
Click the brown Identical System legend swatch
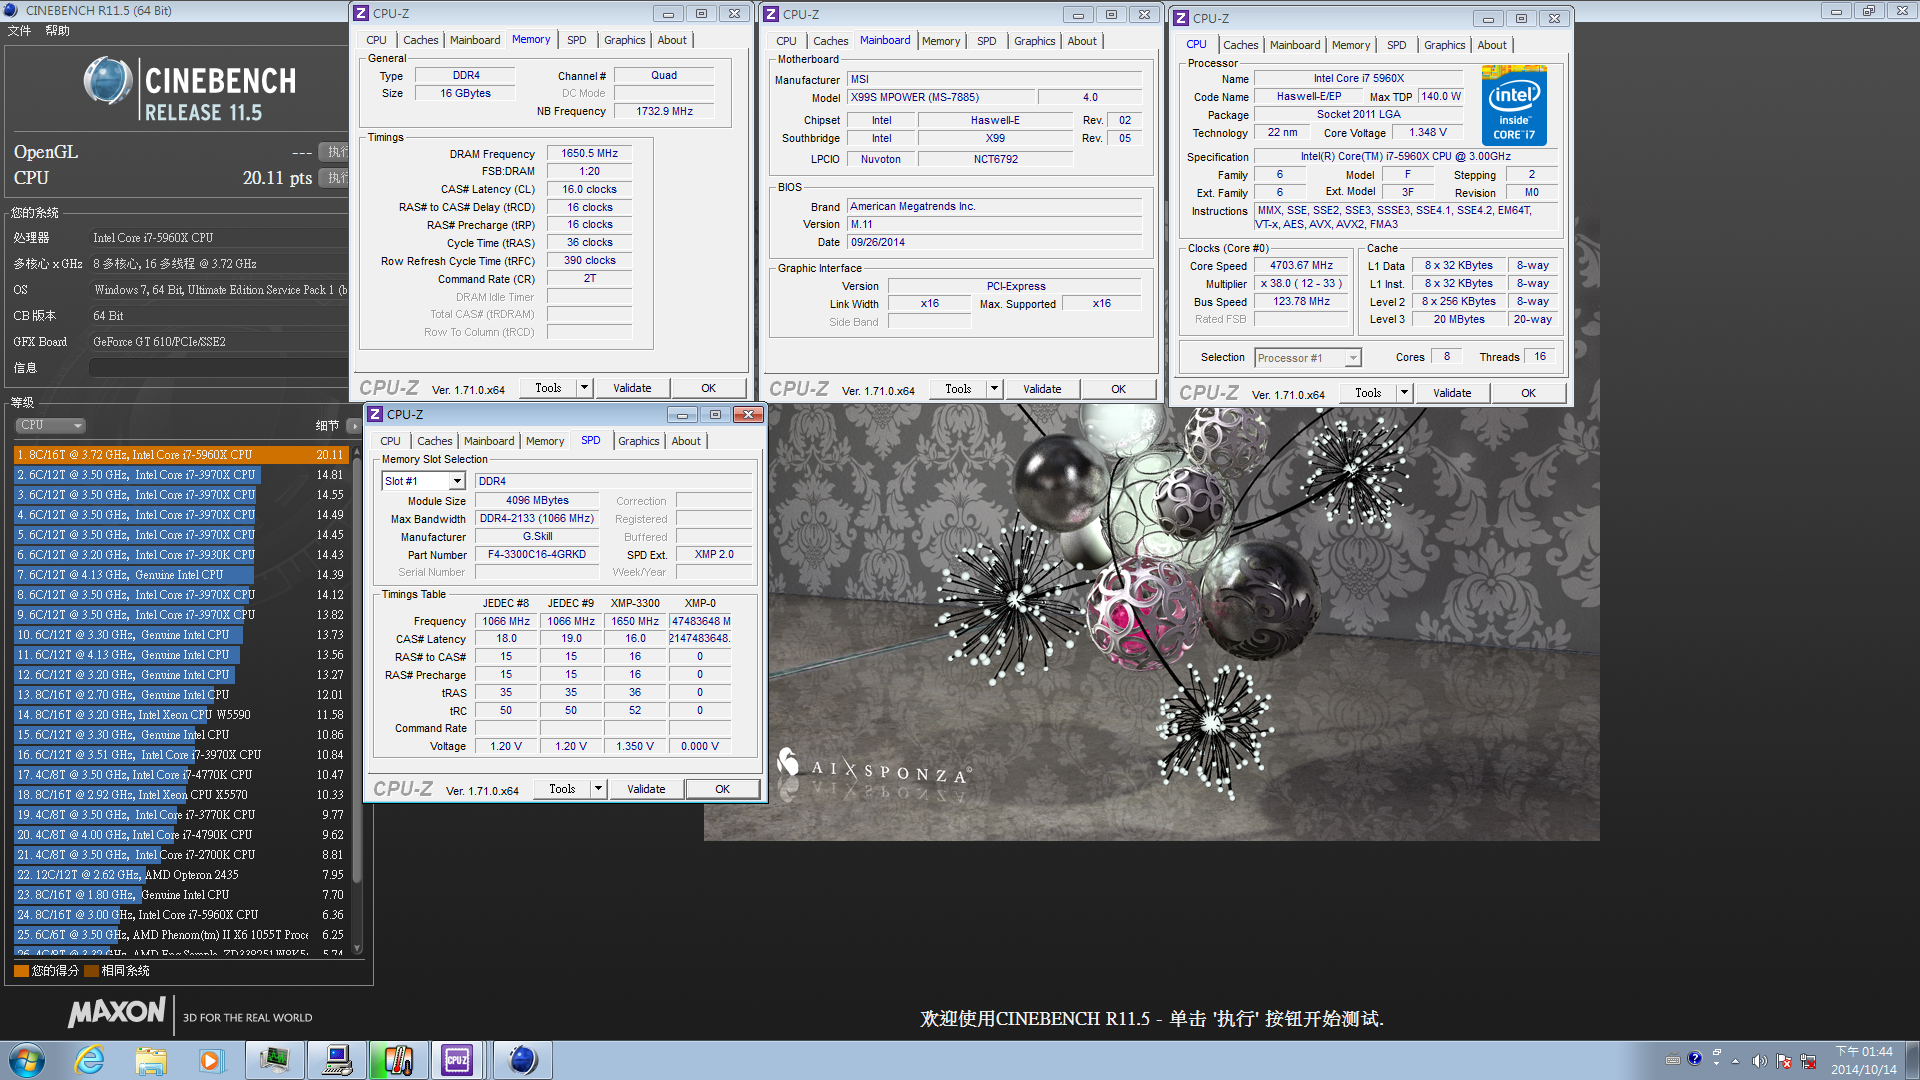pyautogui.click(x=91, y=971)
